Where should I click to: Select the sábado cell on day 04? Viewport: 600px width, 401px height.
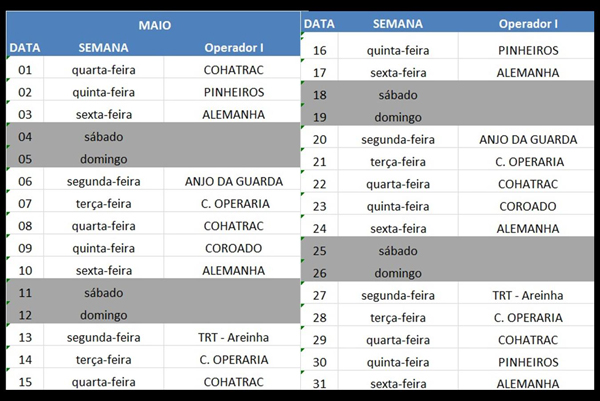tap(104, 137)
